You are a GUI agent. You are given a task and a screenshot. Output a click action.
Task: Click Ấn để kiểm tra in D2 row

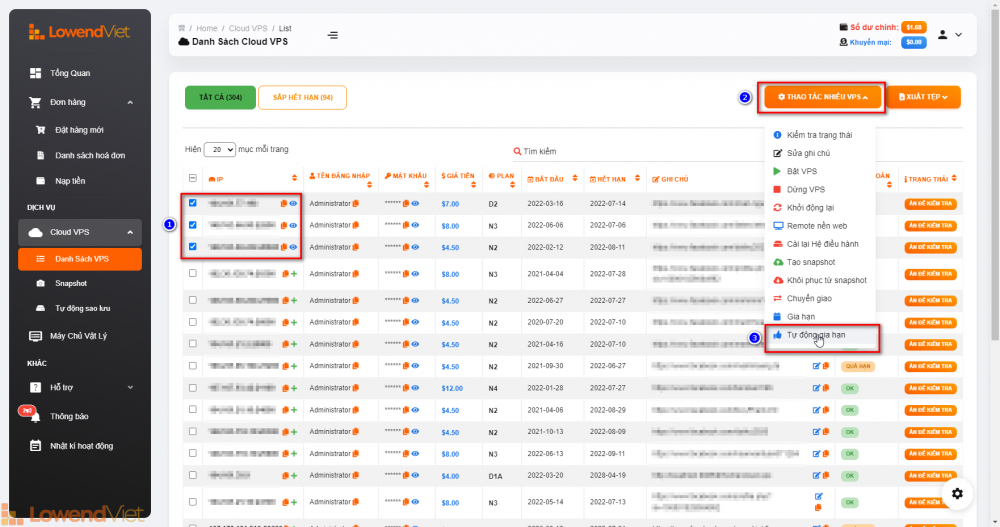[930, 204]
